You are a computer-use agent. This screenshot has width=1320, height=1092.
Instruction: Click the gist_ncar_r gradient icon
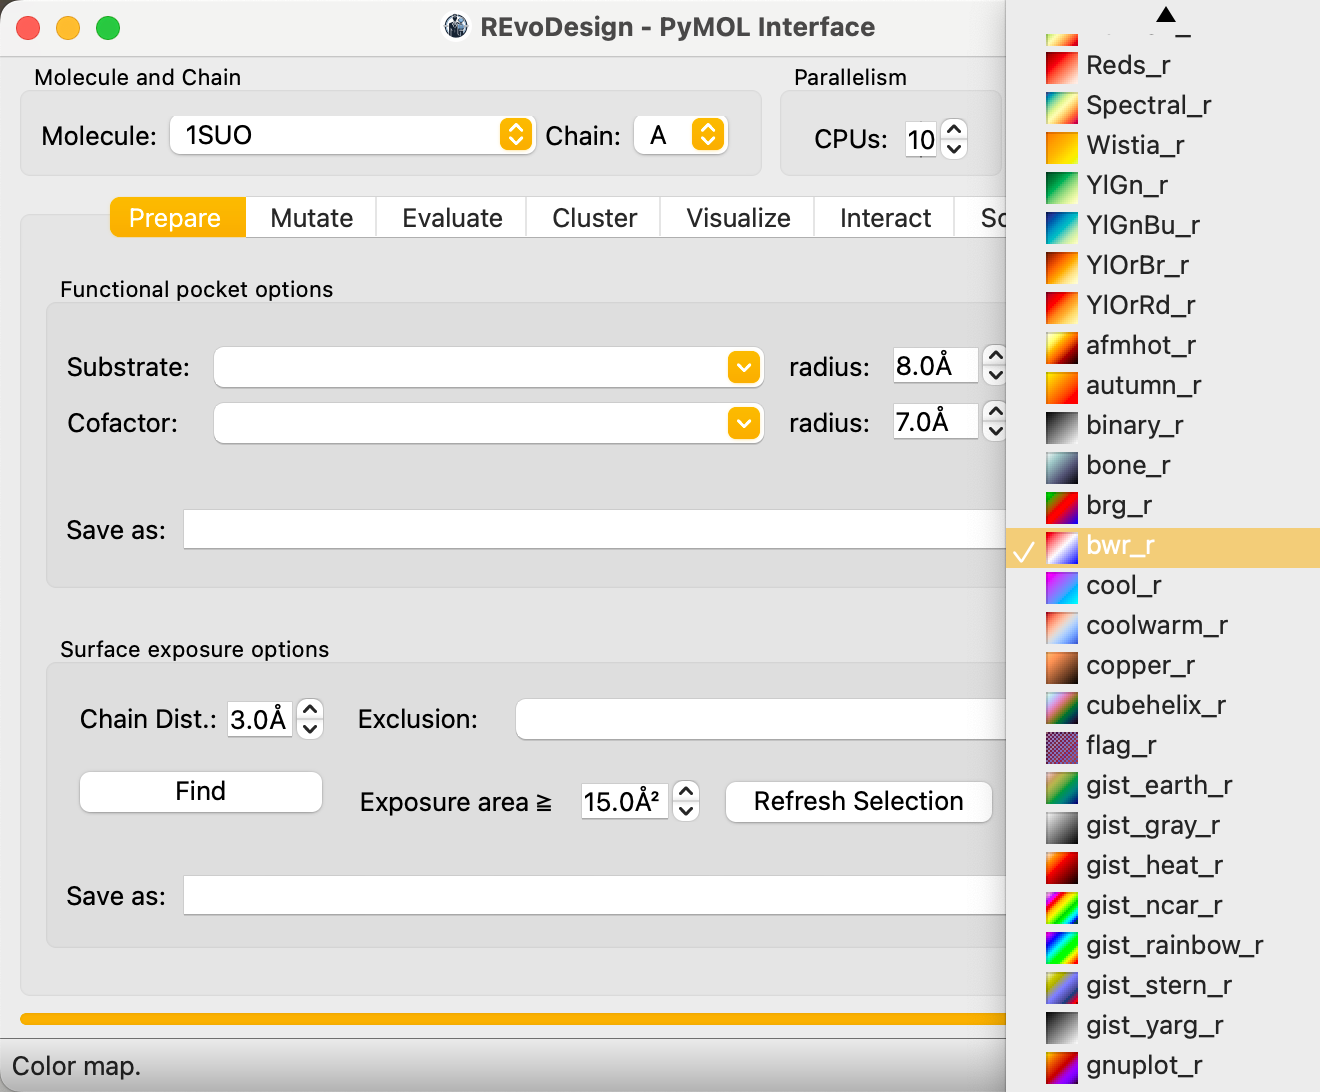1062,907
